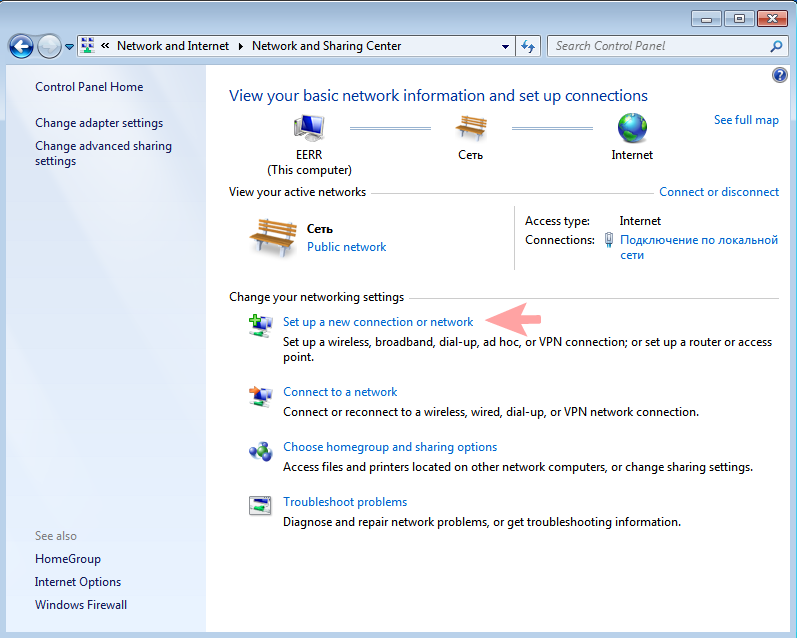Open Подключение по локальной сети connection

(x=699, y=247)
